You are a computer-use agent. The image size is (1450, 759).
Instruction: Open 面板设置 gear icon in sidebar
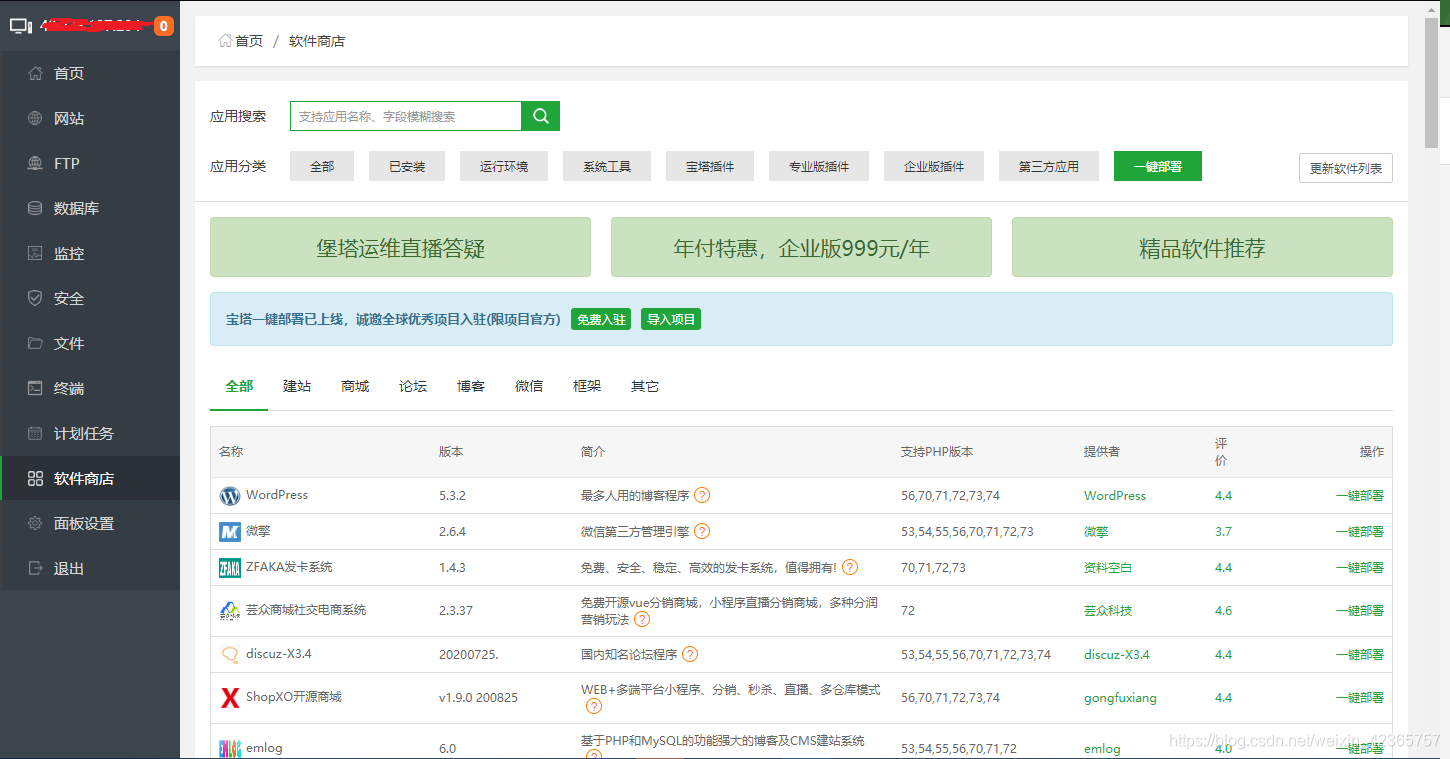(x=36, y=523)
